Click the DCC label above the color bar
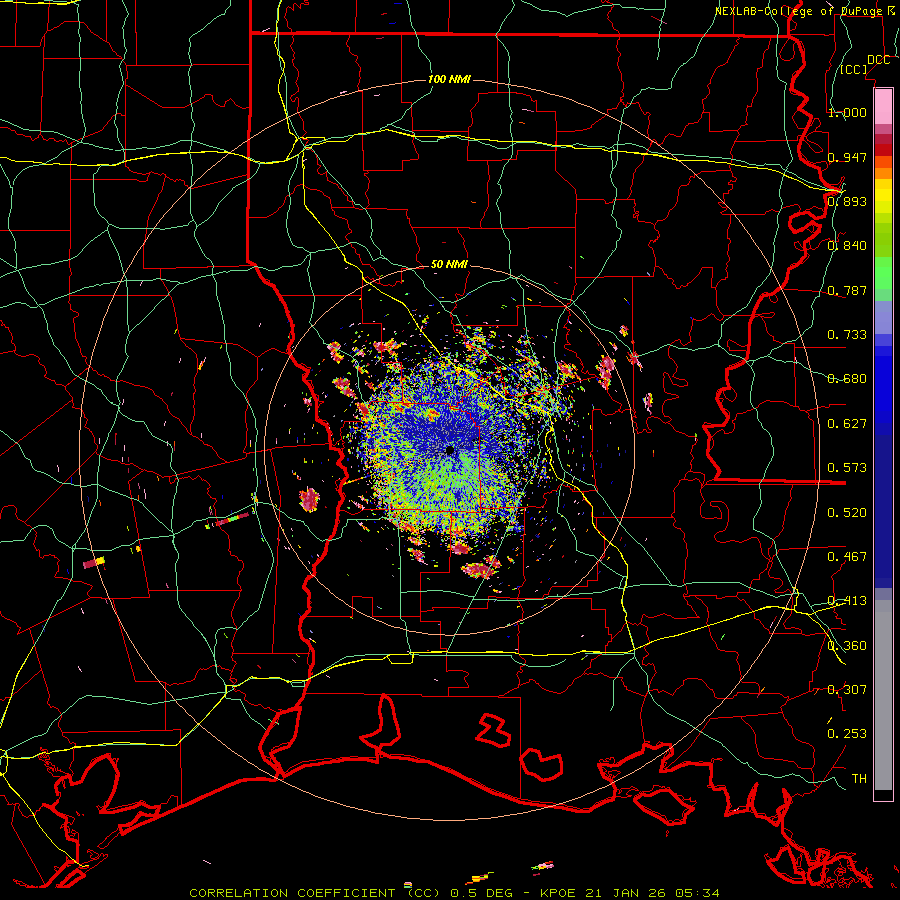This screenshot has width=900, height=900. [878, 60]
